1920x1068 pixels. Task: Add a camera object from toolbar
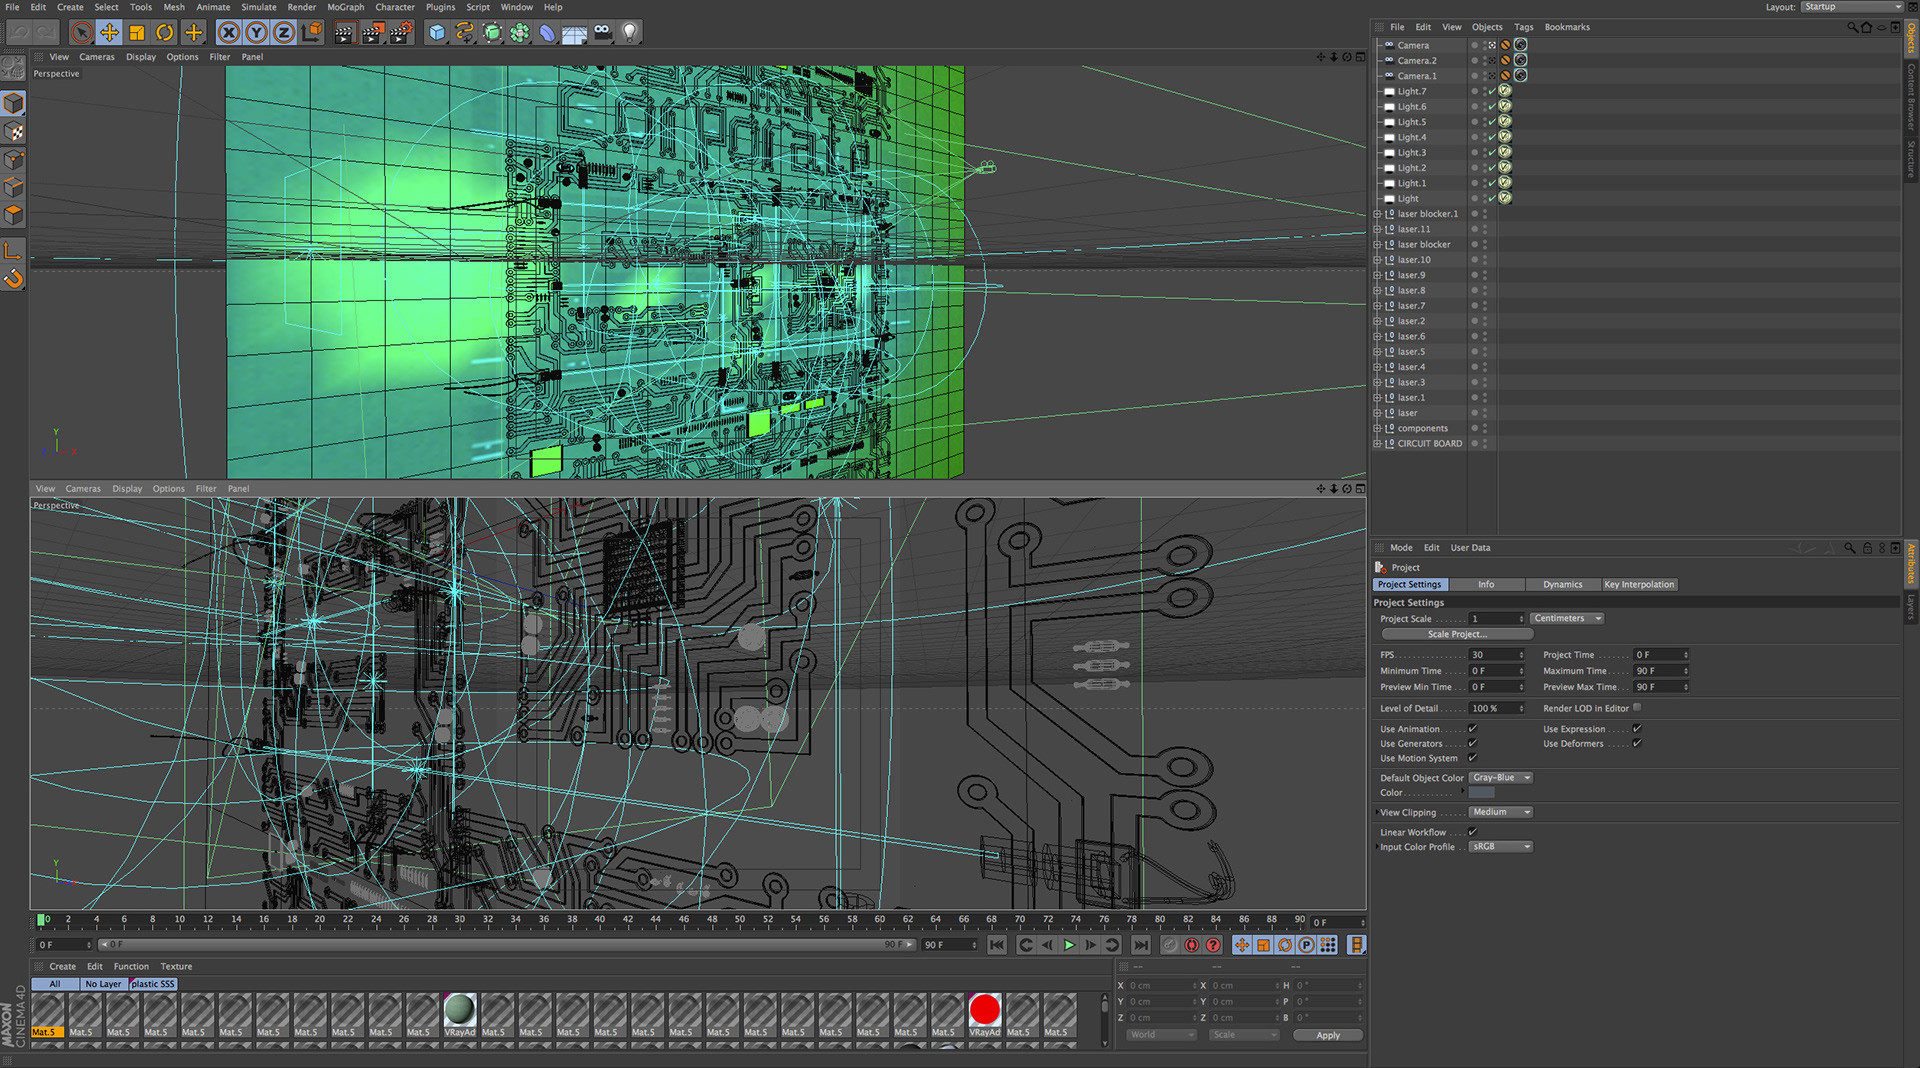coord(602,33)
